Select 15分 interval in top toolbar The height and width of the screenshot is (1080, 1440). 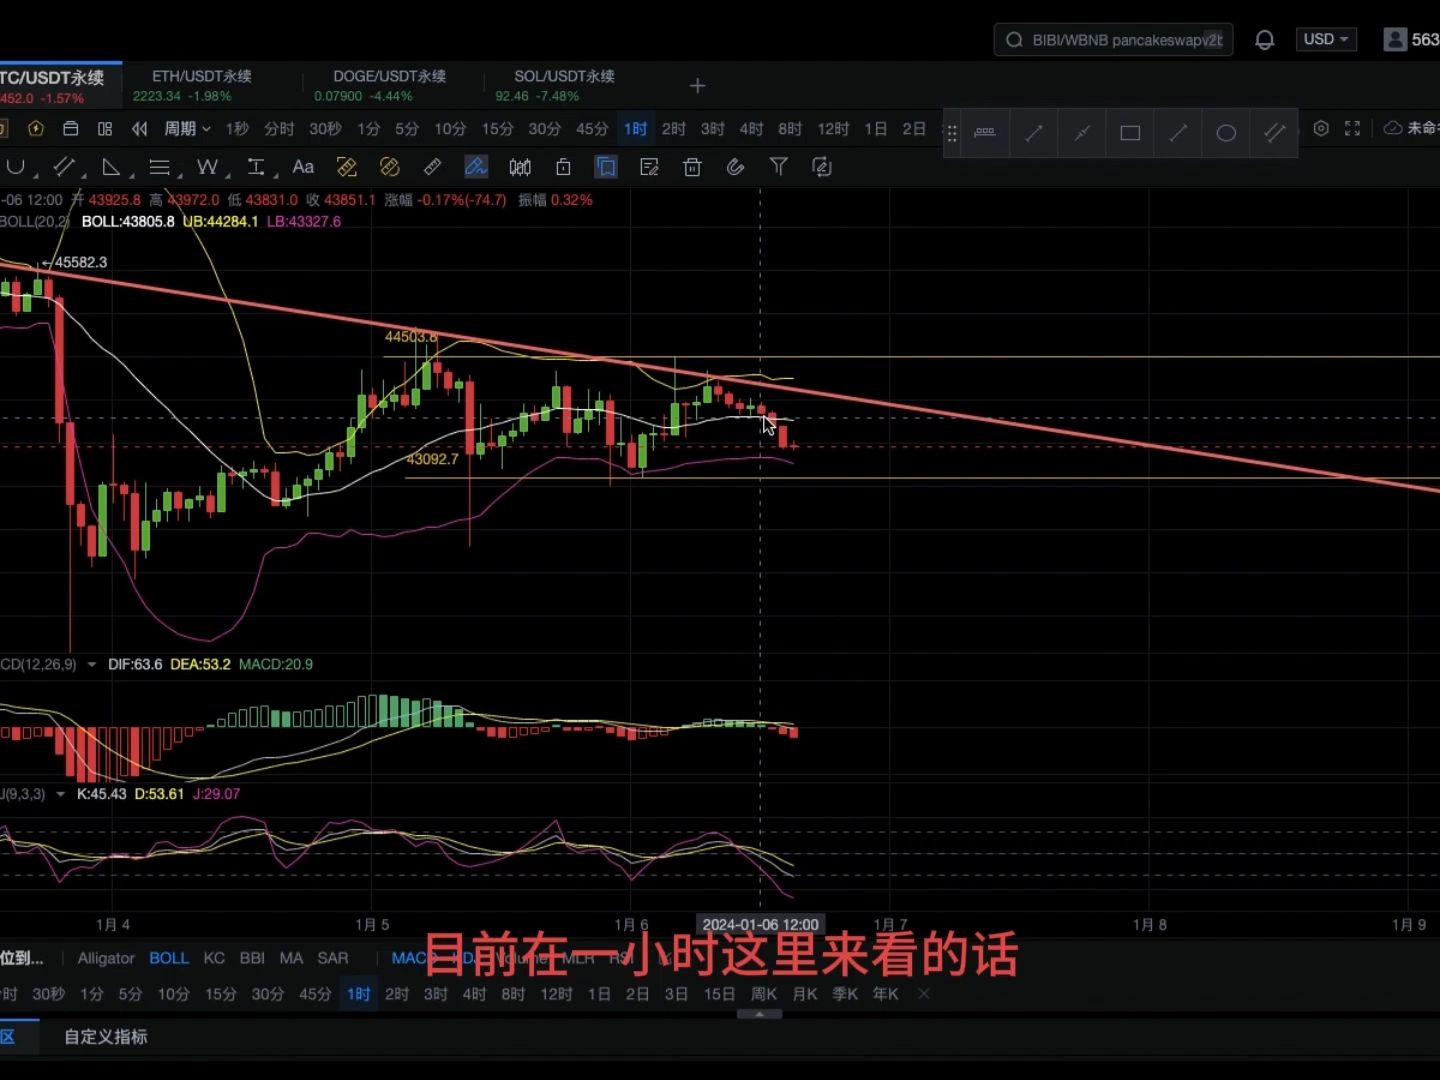497,128
